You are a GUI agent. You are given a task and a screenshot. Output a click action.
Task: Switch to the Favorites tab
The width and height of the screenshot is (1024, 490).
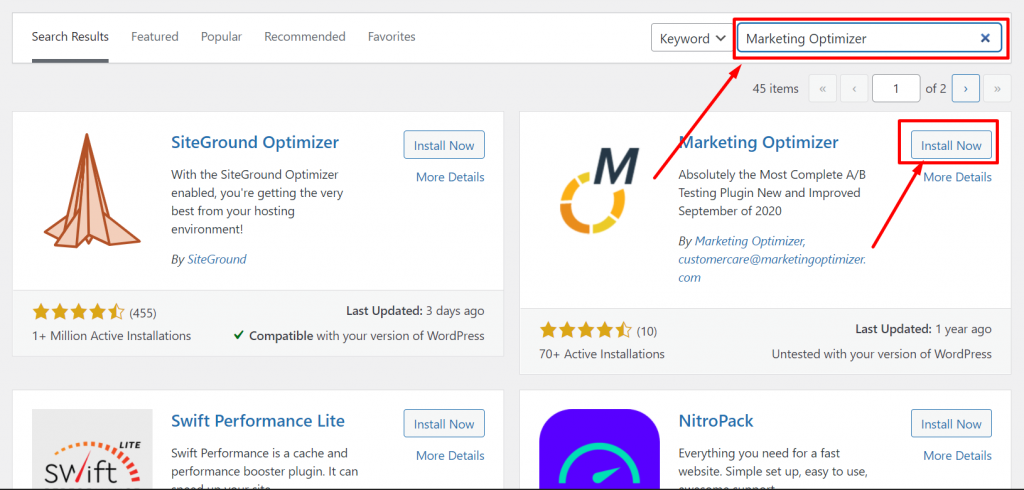pyautogui.click(x=391, y=37)
